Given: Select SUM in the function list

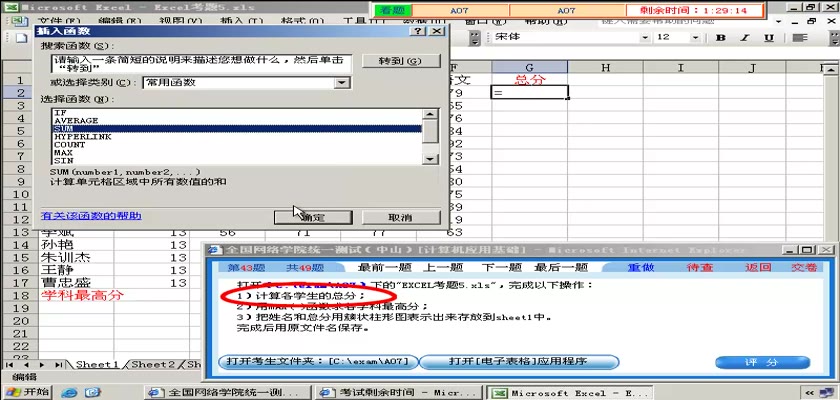Looking at the screenshot, I should (x=236, y=129).
